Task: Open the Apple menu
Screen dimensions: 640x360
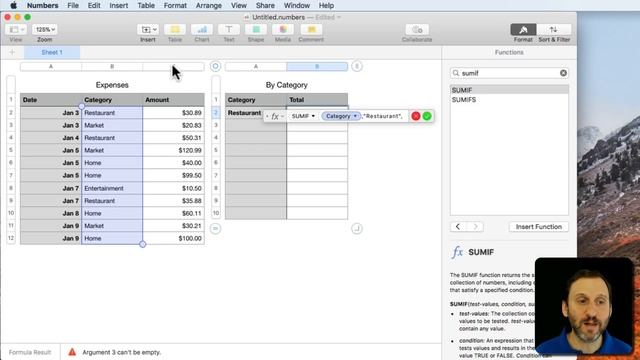Action: (13, 5)
